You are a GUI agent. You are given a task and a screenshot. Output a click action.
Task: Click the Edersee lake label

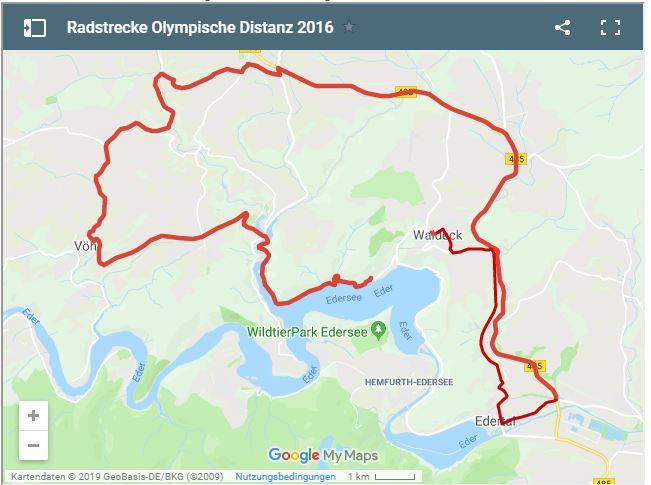coord(343,299)
